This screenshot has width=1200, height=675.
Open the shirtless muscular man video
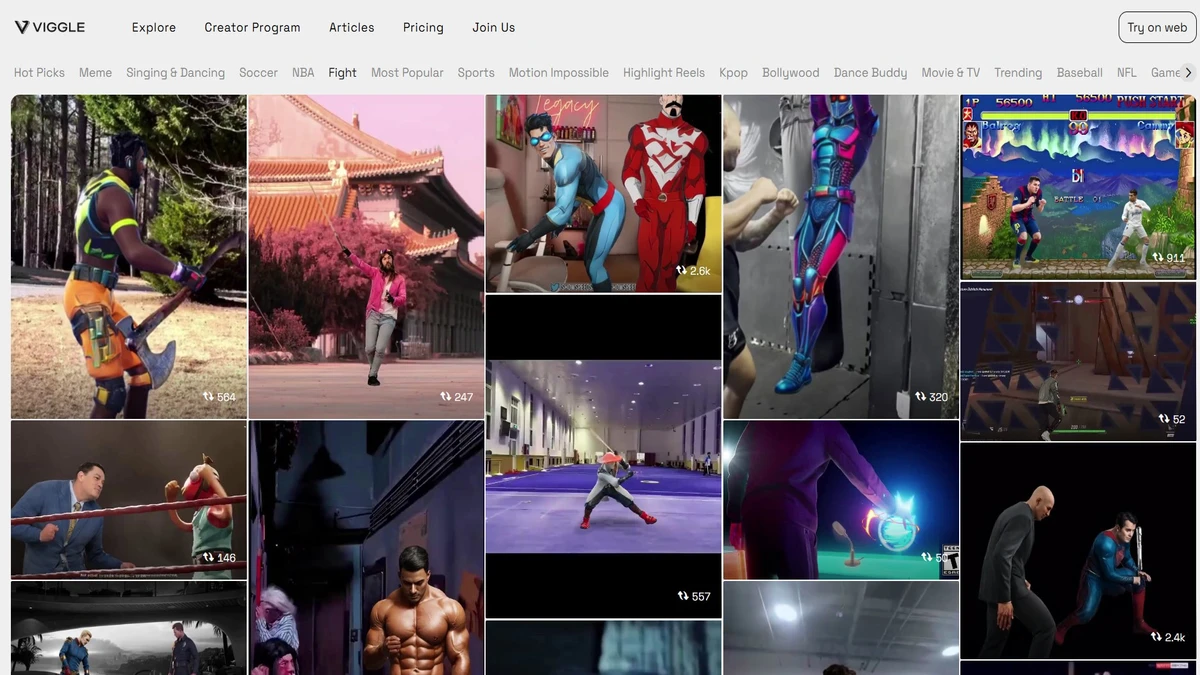point(366,548)
